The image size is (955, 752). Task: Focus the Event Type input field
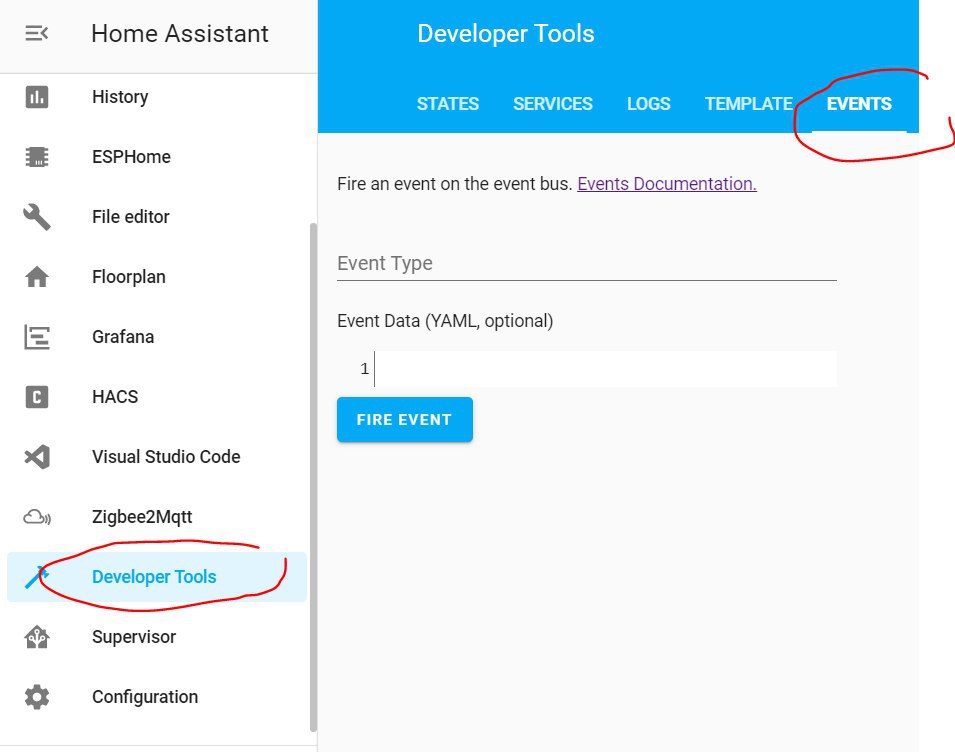[587, 264]
